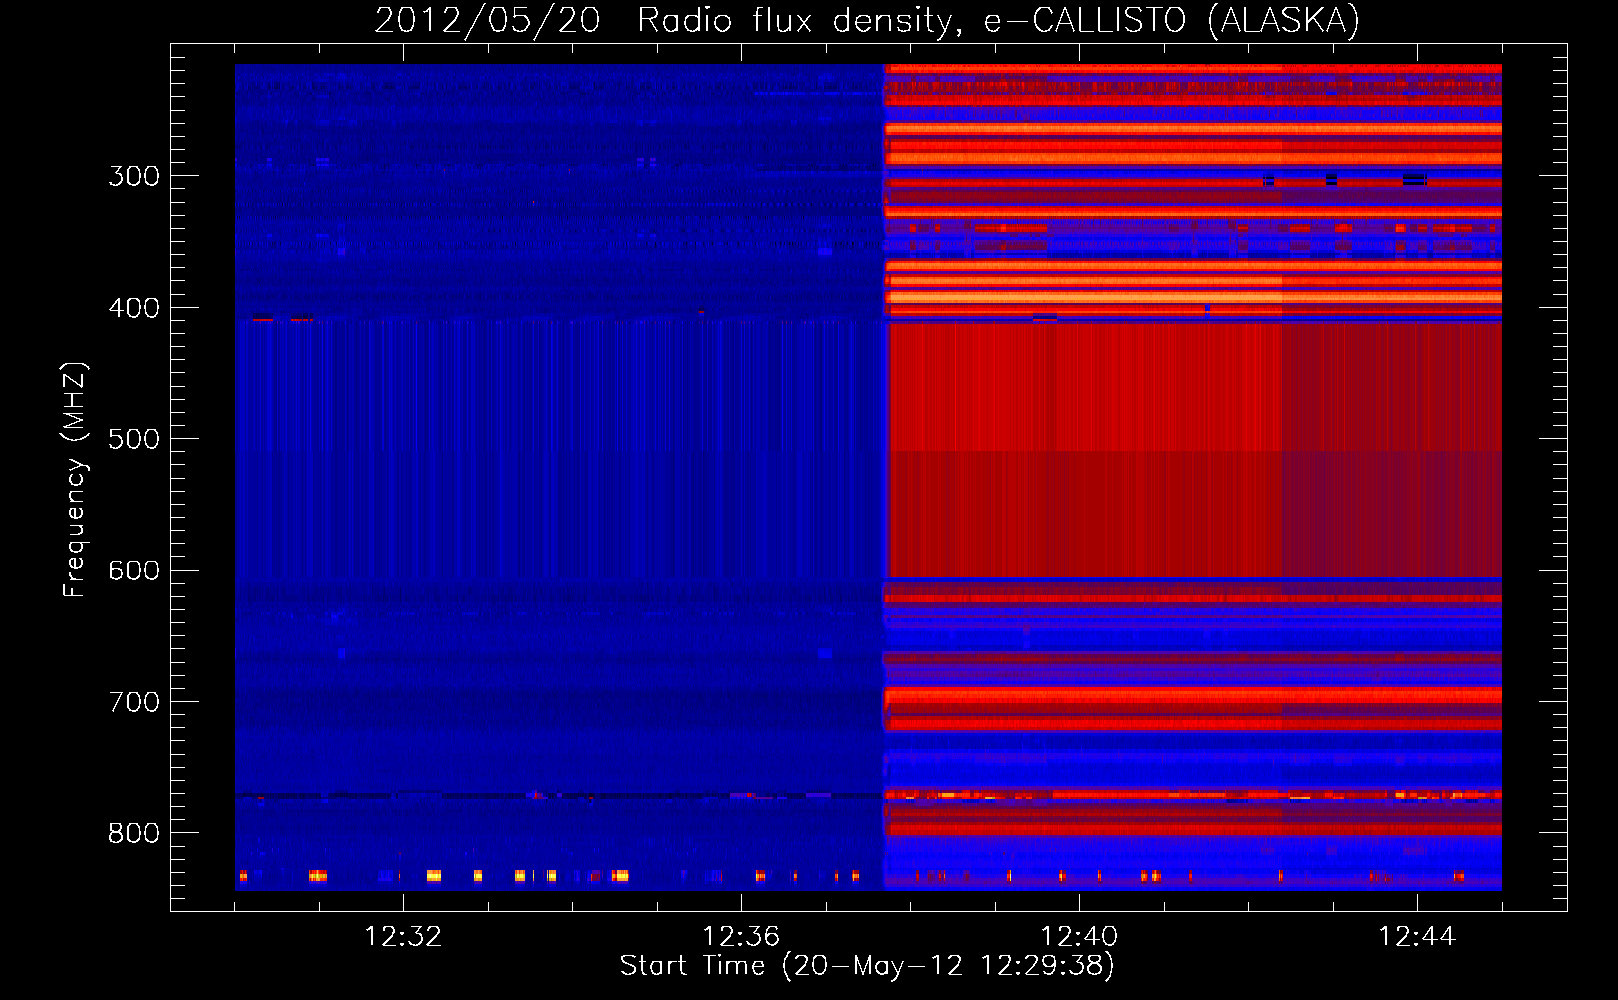Image resolution: width=1618 pixels, height=1000 pixels.
Task: Click the 400 frequency tick label
Action: tap(134, 308)
